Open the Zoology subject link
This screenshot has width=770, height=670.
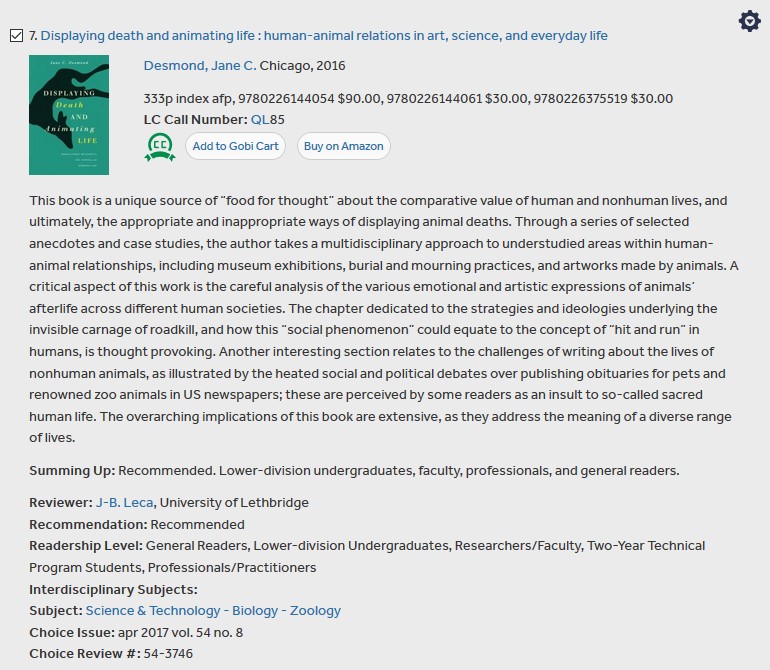[315, 611]
